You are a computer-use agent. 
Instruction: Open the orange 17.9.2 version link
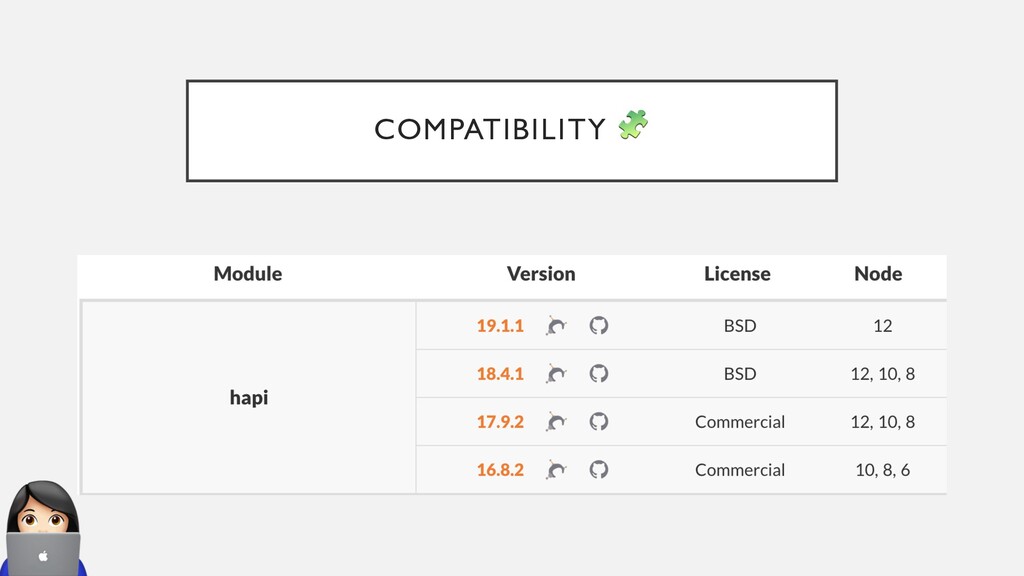click(x=500, y=421)
